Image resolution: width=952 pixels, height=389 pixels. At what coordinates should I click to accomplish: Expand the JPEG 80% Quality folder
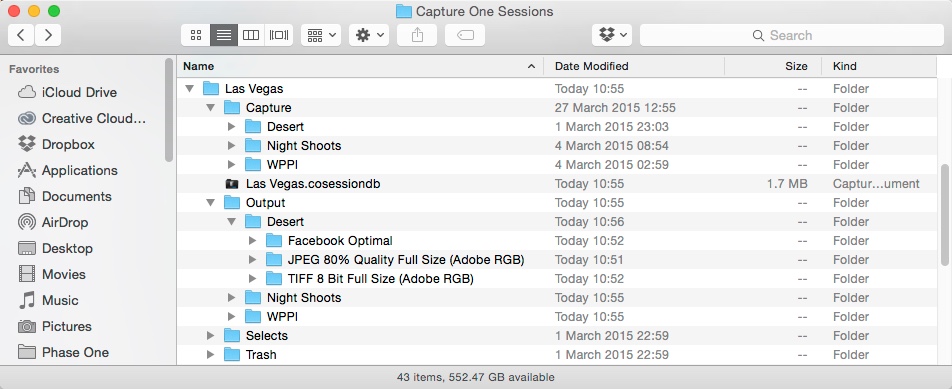click(x=253, y=260)
